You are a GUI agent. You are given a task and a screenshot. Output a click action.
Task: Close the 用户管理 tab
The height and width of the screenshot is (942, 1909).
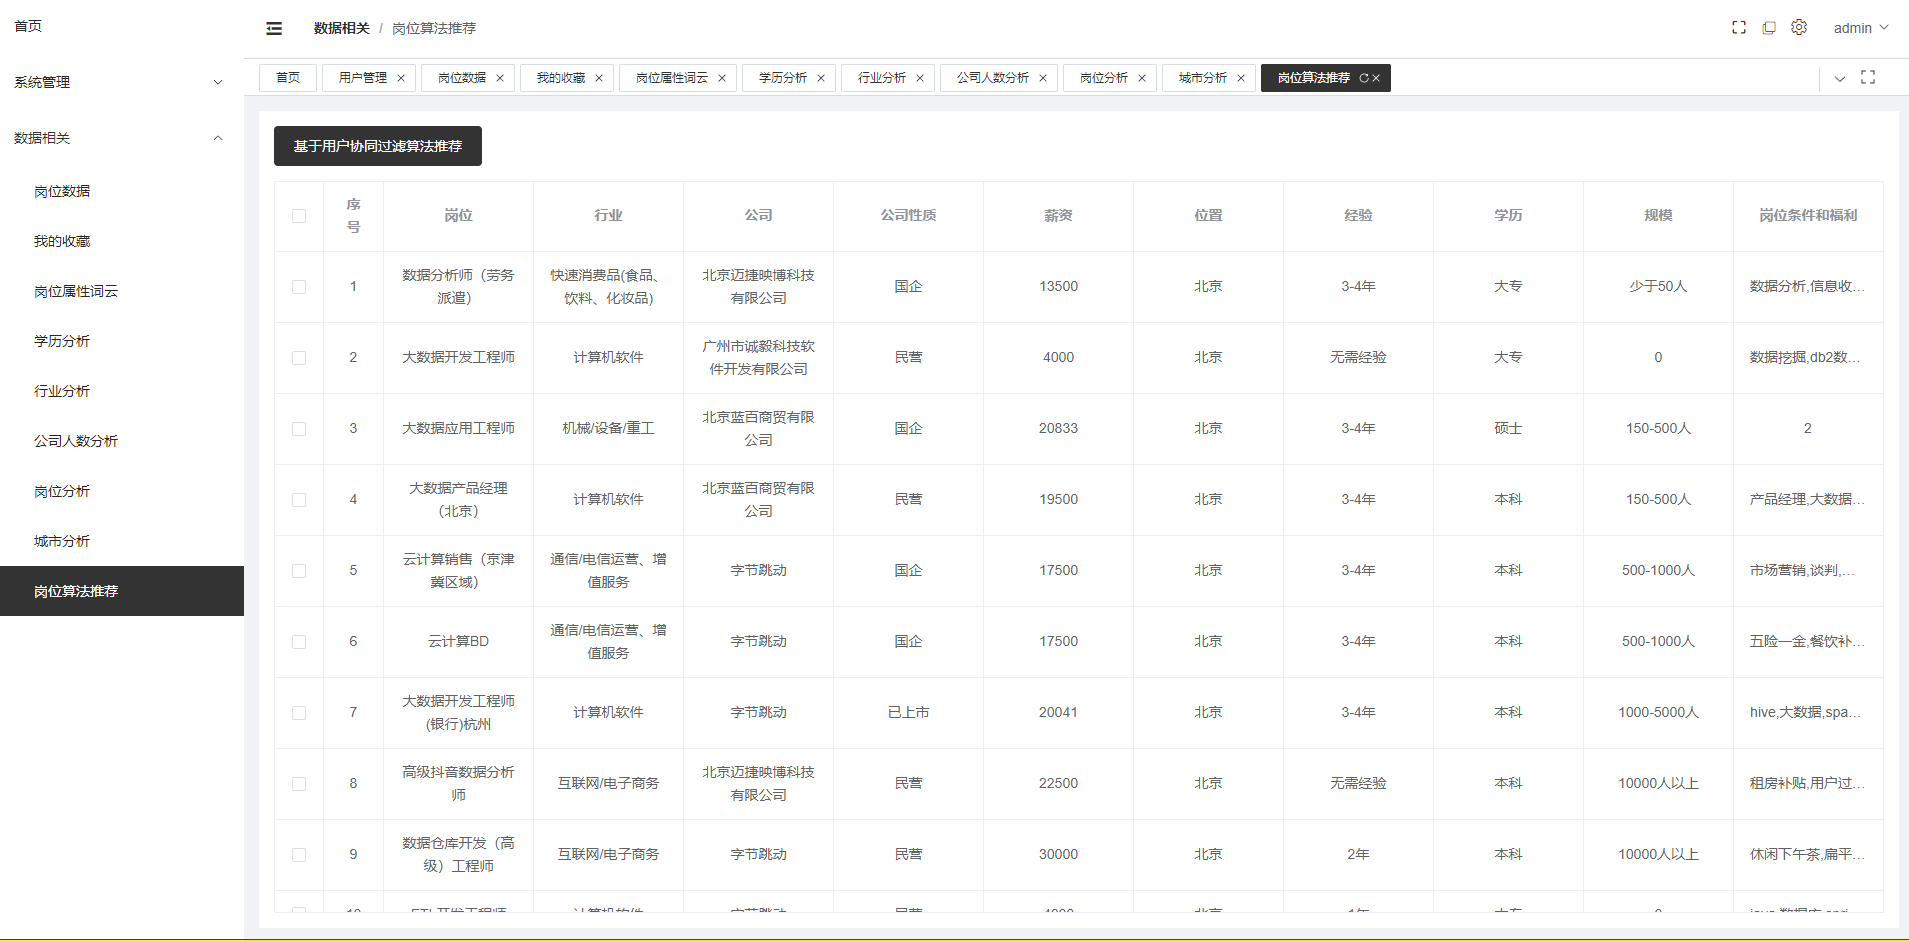click(x=401, y=78)
